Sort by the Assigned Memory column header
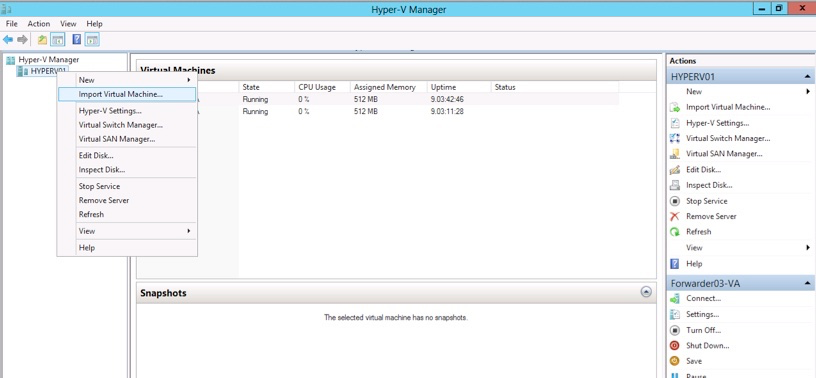Screen dimensions: 816x378 [x=388, y=87]
